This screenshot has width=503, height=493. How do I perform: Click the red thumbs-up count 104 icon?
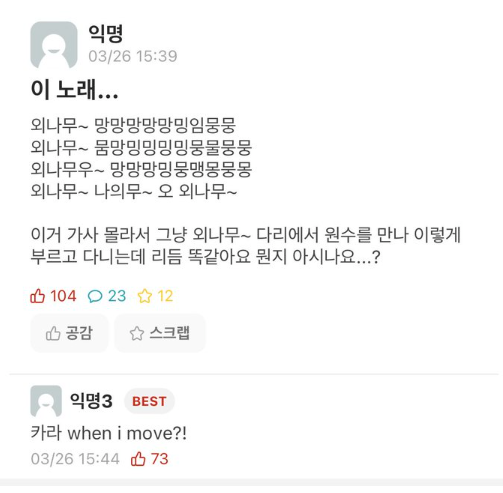pyautogui.click(x=37, y=296)
